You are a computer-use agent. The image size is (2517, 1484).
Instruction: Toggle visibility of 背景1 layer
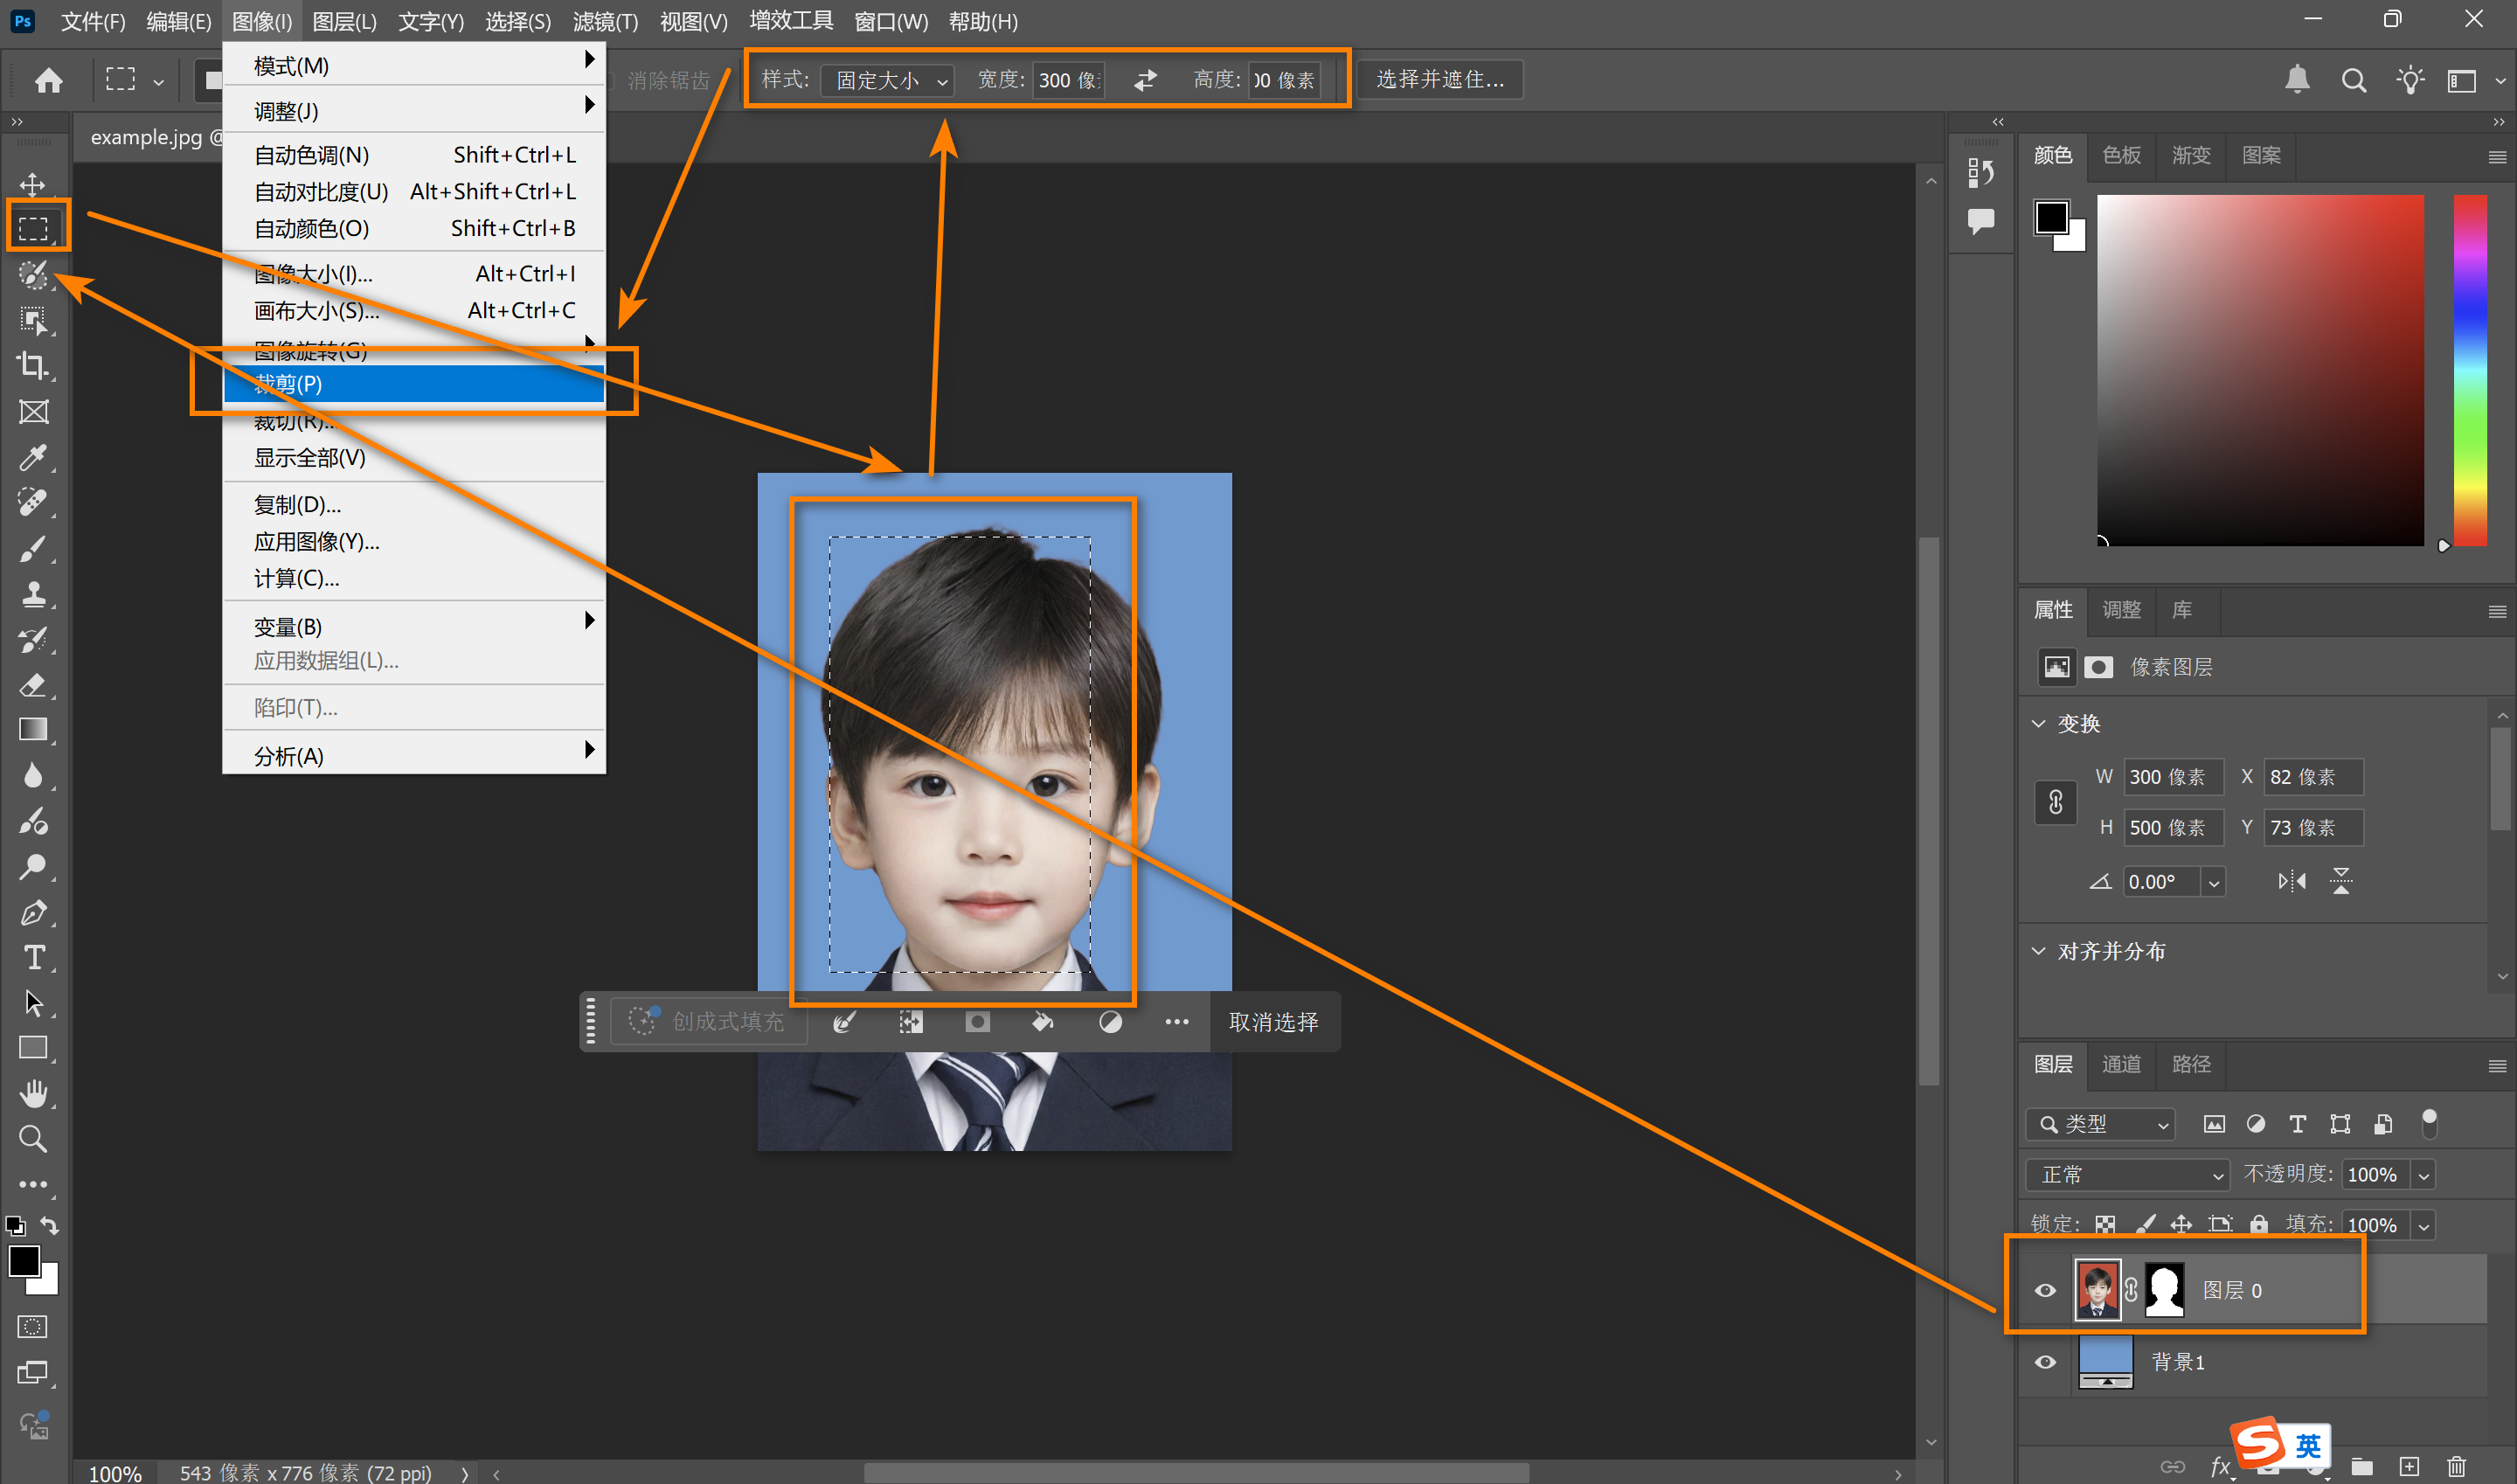2045,1362
